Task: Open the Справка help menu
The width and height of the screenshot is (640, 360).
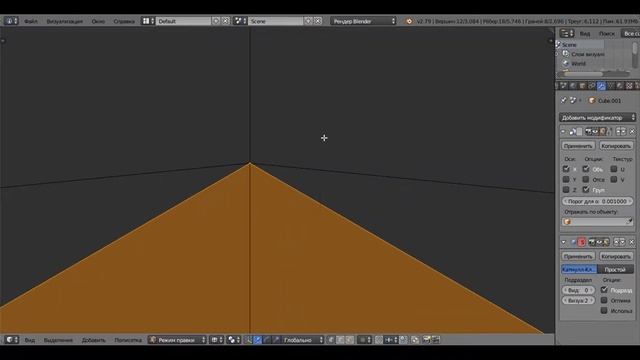Action: point(124,21)
